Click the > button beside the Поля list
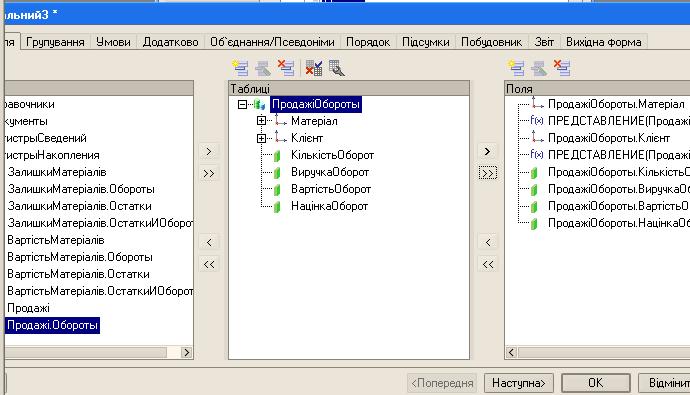The image size is (690, 395). (x=488, y=151)
